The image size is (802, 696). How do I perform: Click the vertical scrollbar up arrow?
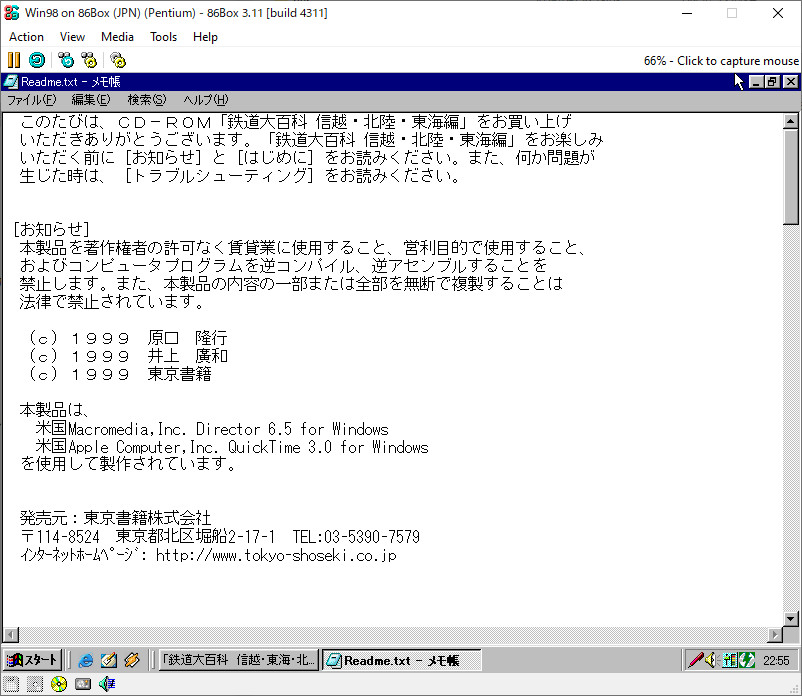click(x=791, y=122)
